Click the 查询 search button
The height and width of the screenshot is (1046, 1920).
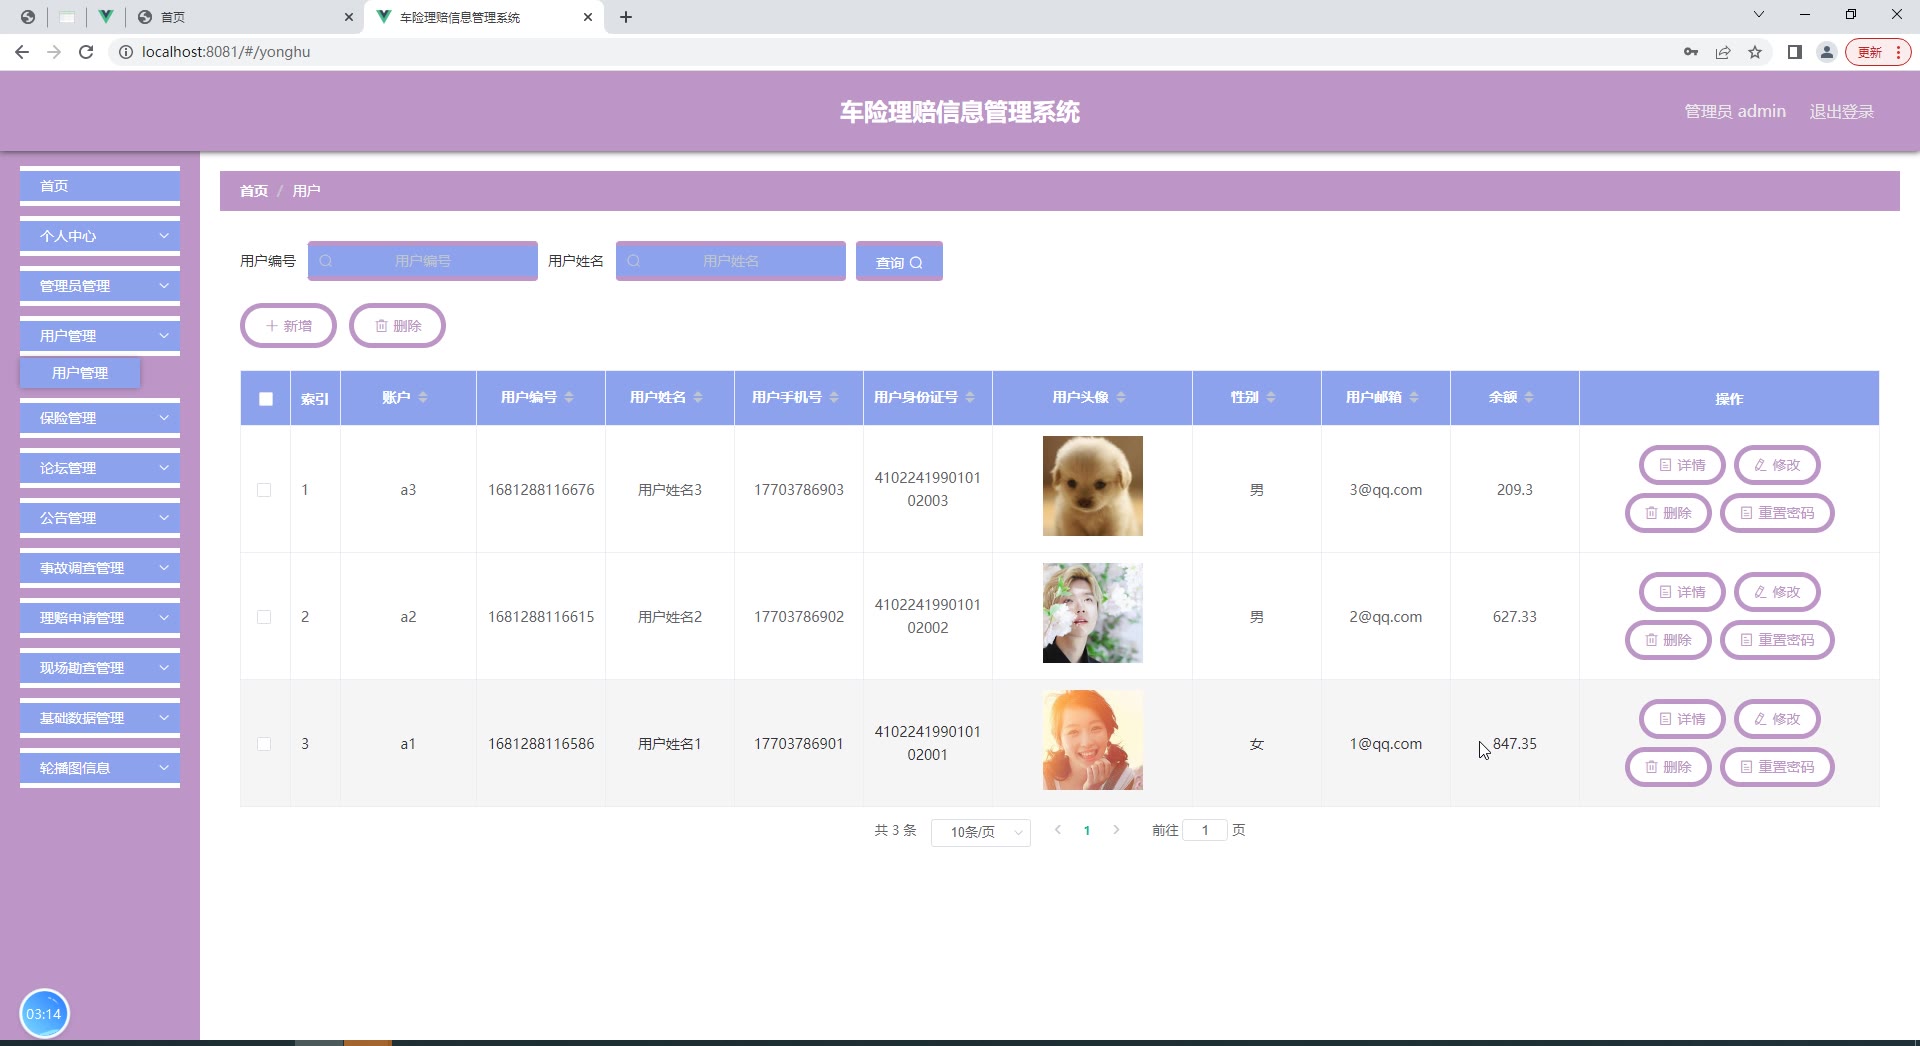[899, 262]
